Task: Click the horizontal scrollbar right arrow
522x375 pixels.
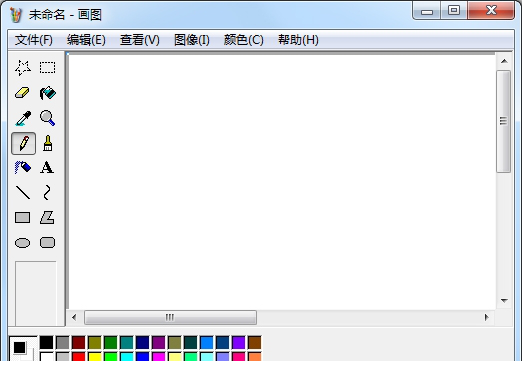Action: coord(487,317)
